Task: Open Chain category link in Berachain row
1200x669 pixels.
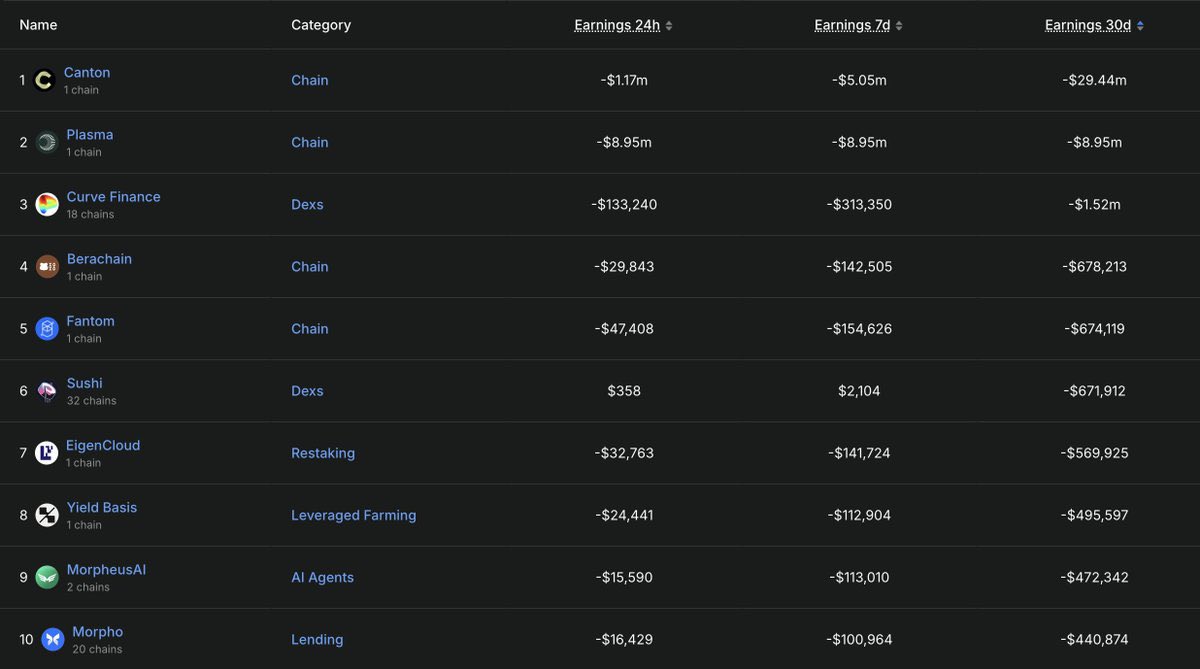Action: point(310,266)
